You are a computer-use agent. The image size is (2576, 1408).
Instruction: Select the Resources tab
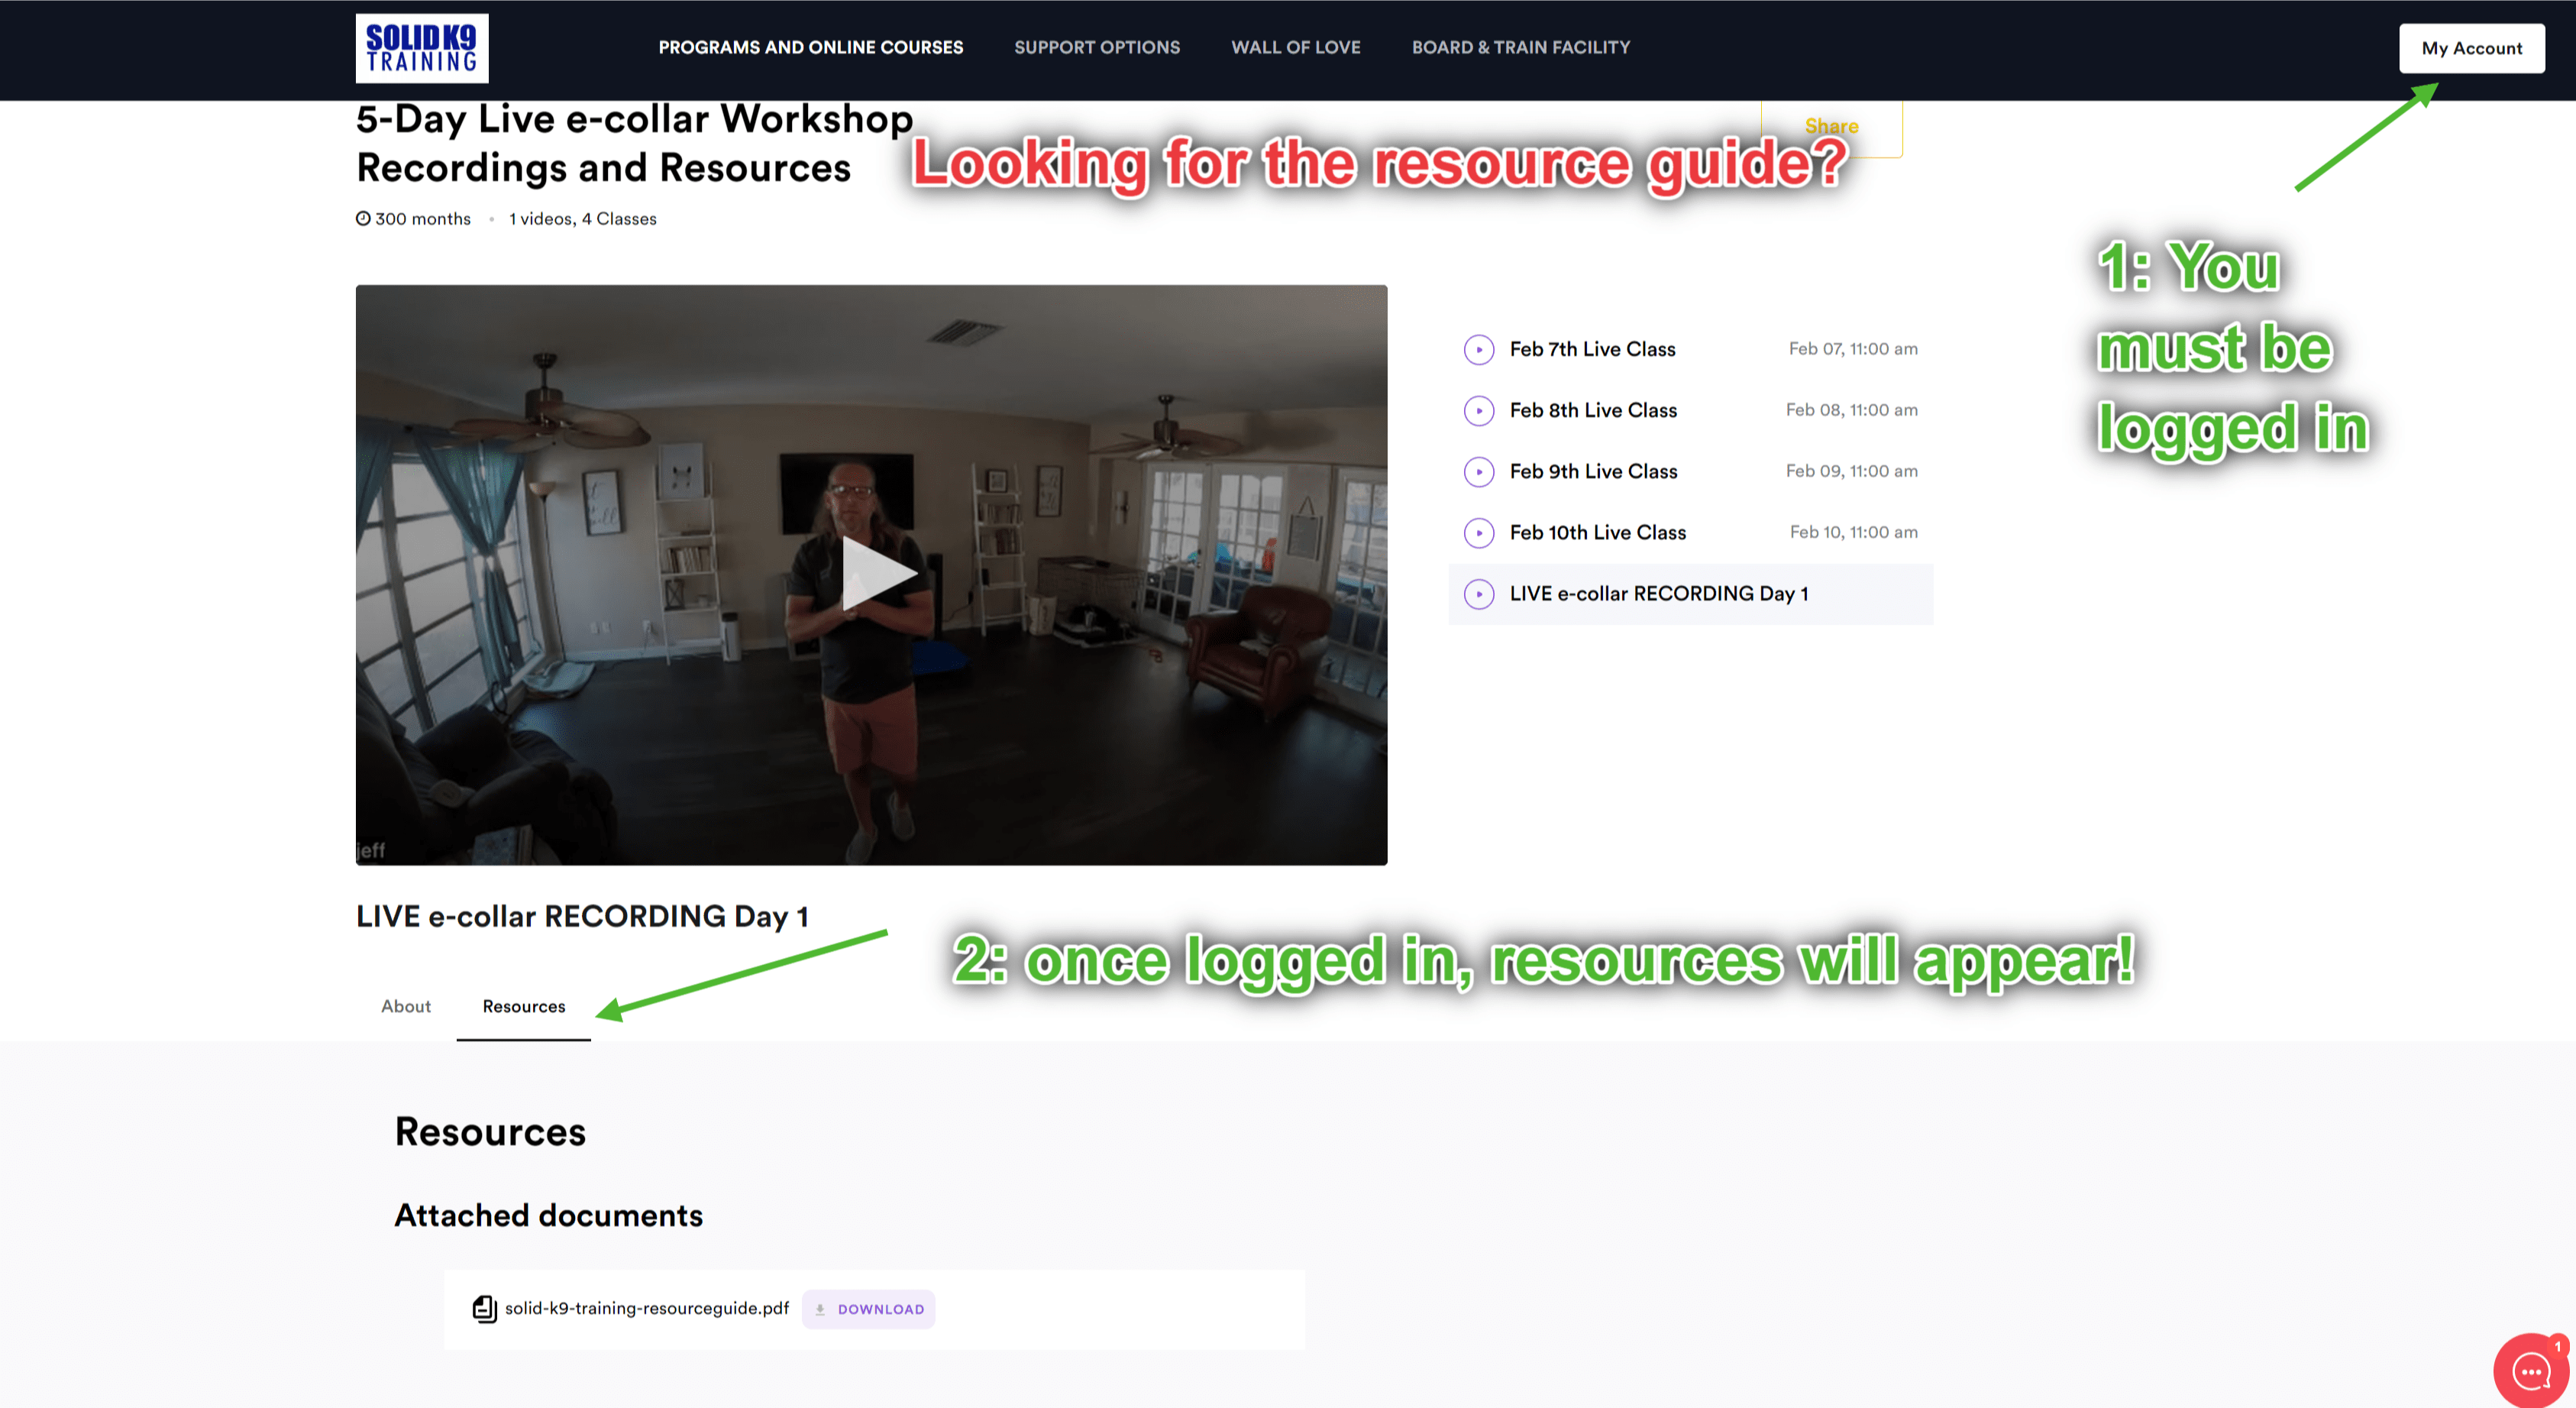[x=523, y=1006]
